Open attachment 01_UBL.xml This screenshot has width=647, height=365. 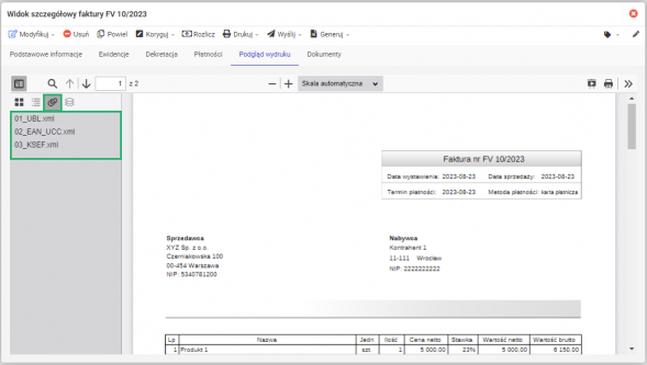(35, 119)
